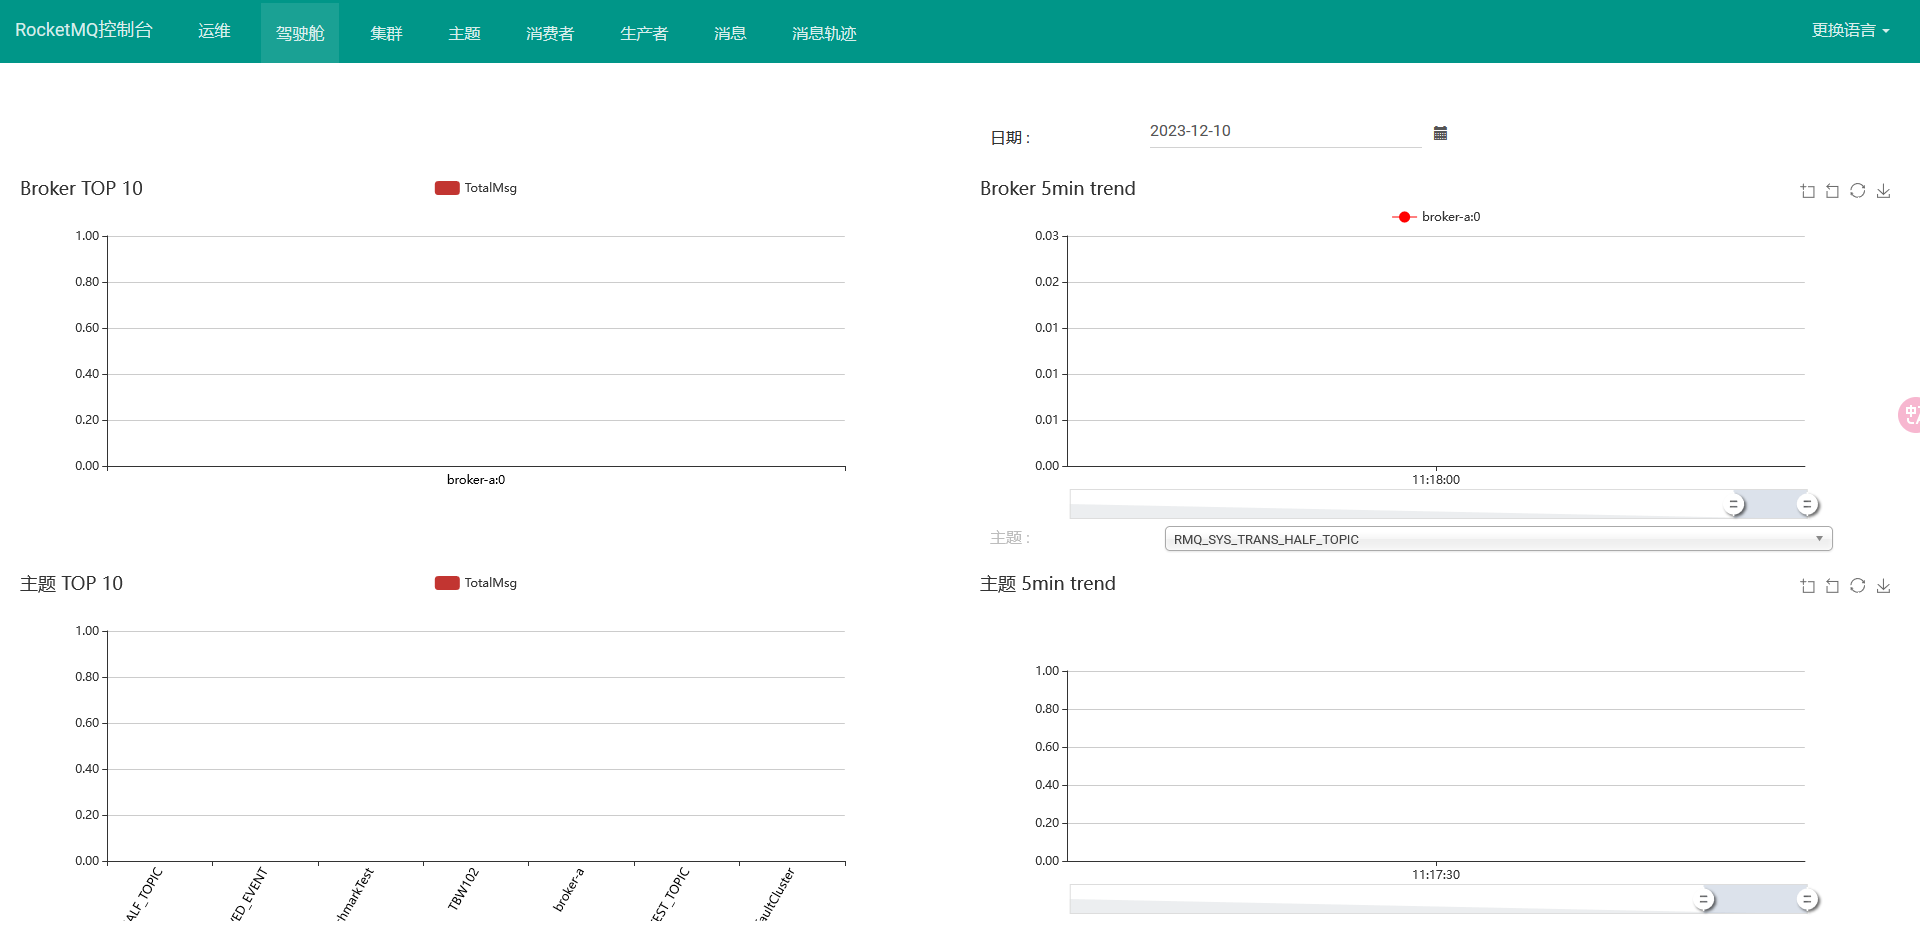Click the 日期 label
This screenshot has height=937, width=1920.
pyautogui.click(x=1010, y=138)
